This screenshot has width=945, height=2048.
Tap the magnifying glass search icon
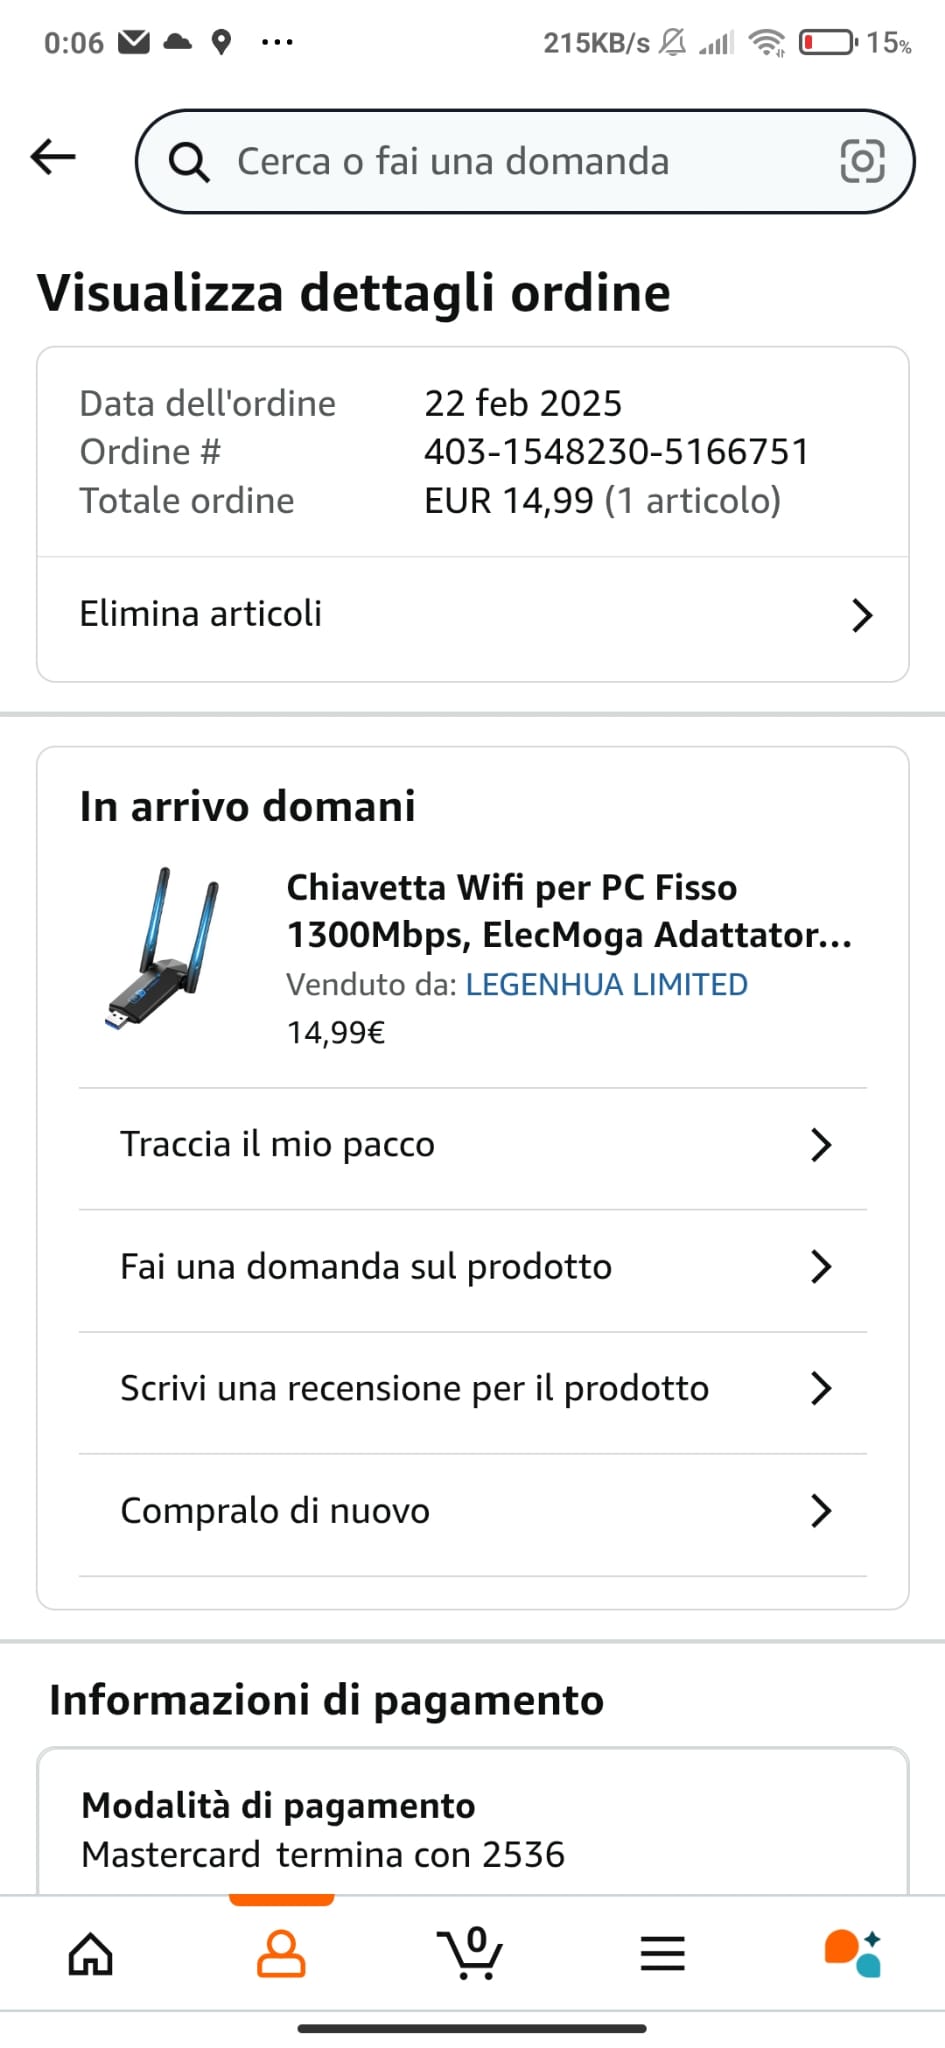(188, 161)
